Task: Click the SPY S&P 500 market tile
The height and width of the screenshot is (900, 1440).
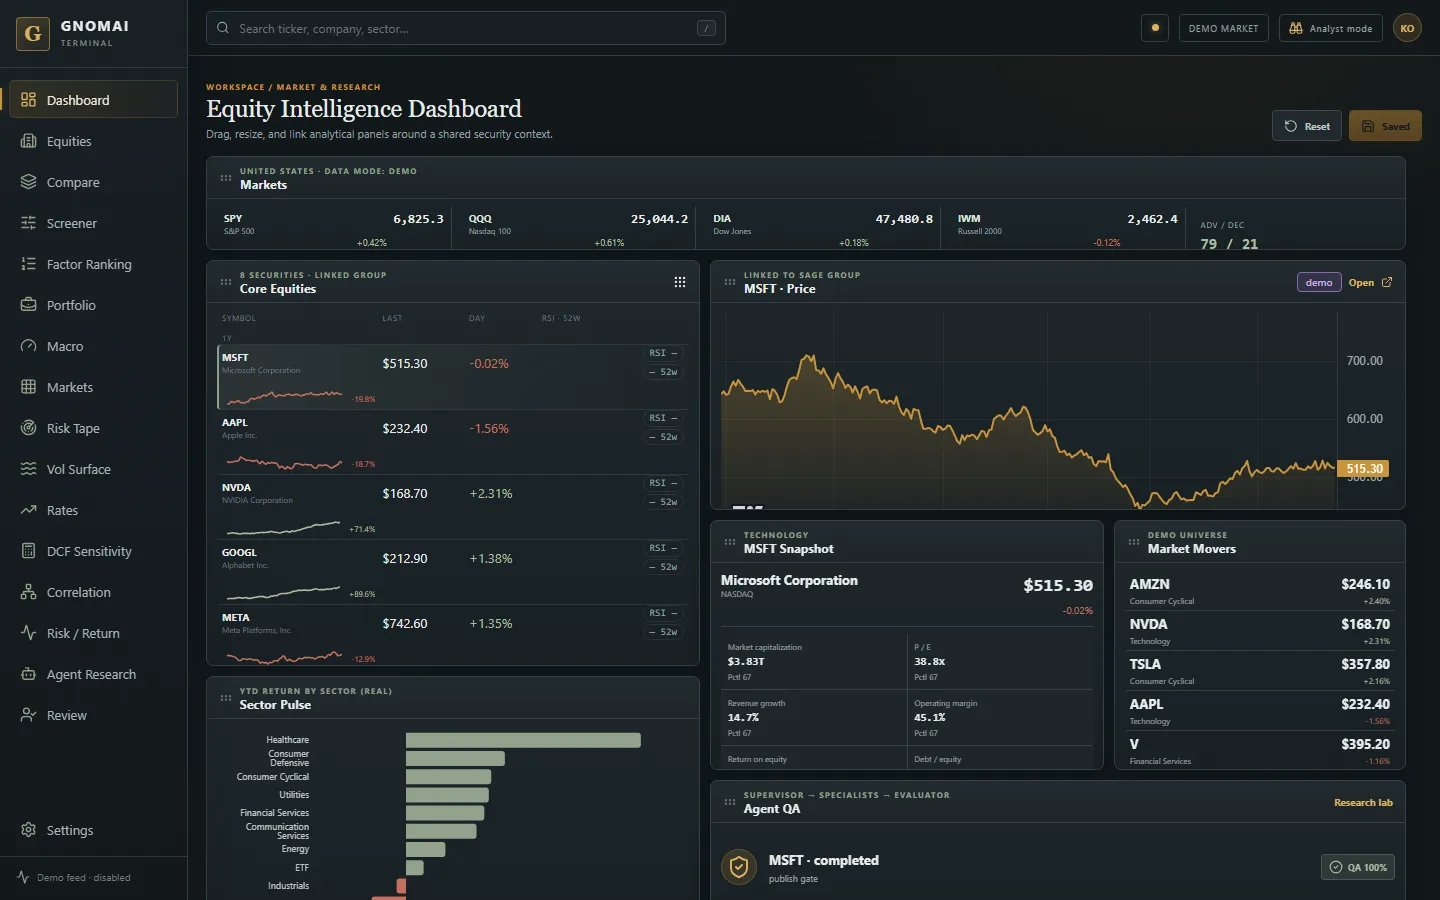Action: click(333, 229)
